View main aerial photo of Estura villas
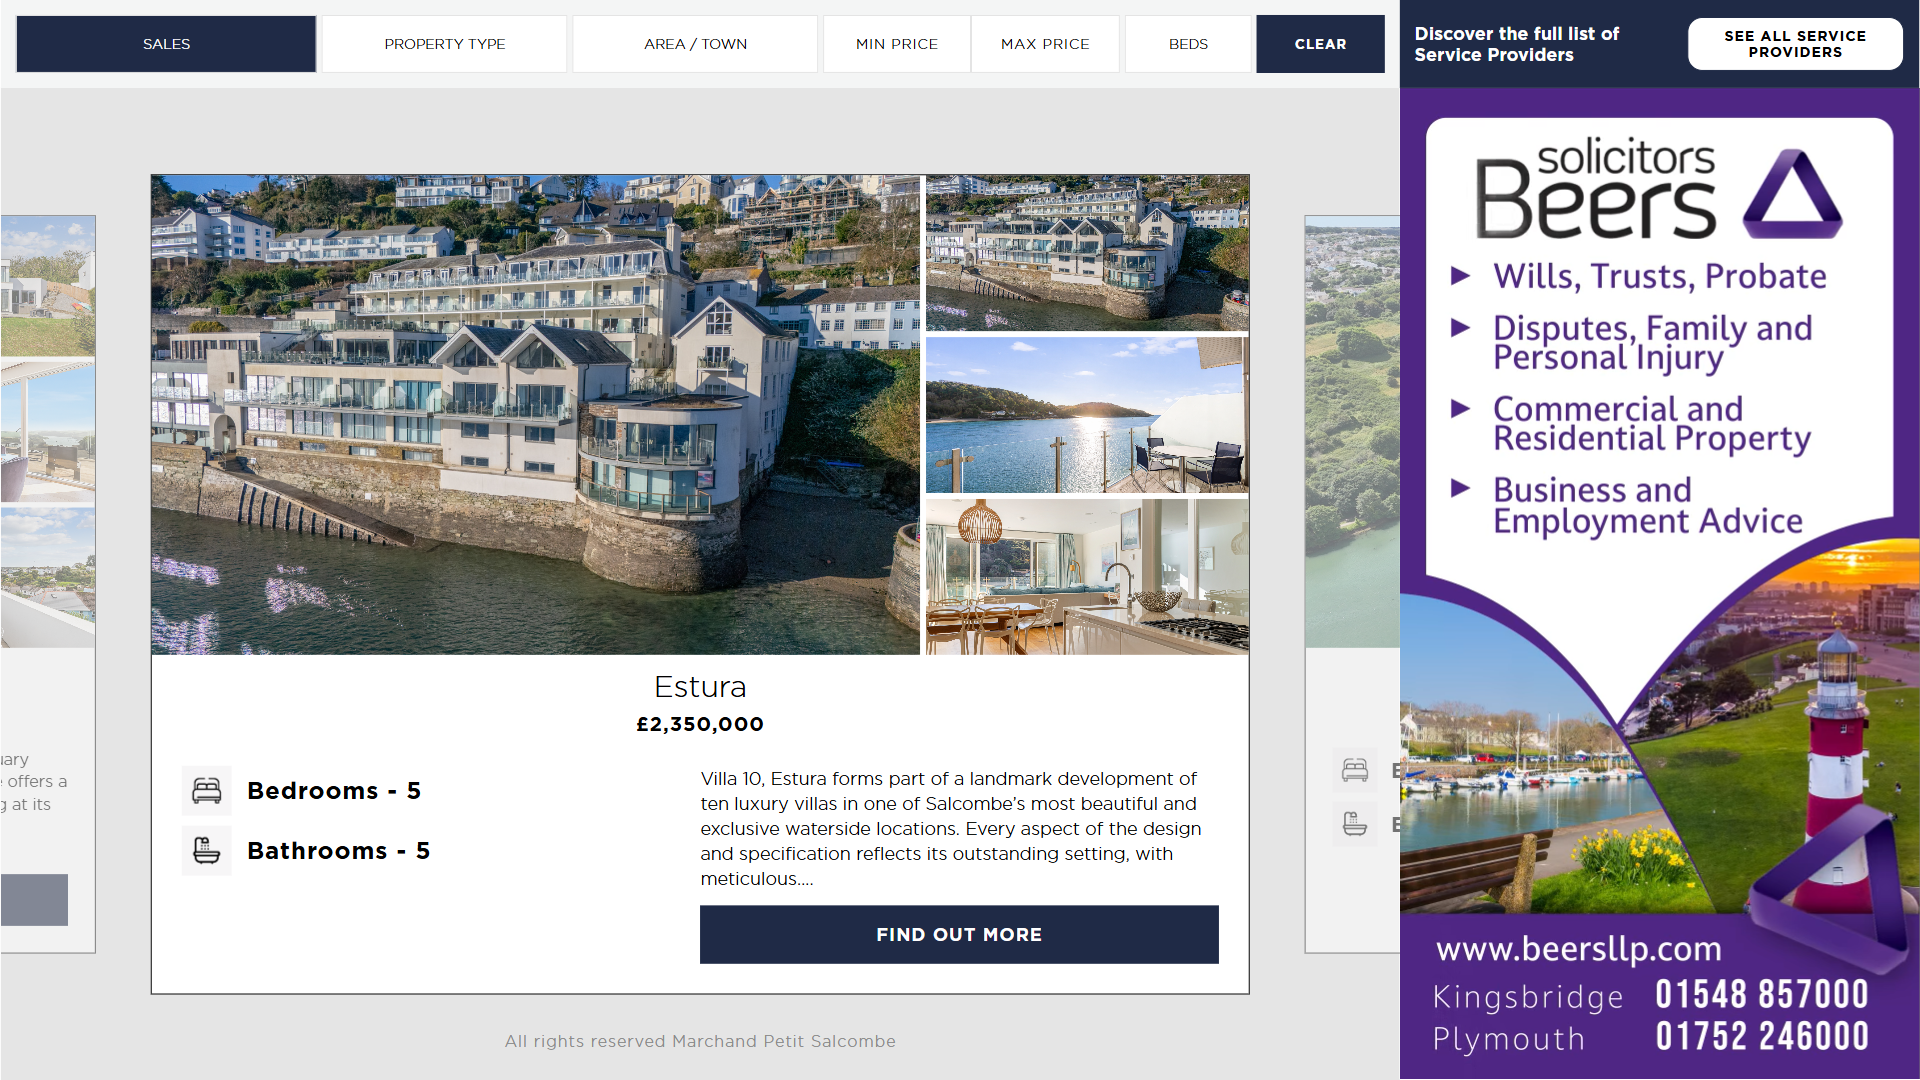The width and height of the screenshot is (1920, 1080). 535,415
